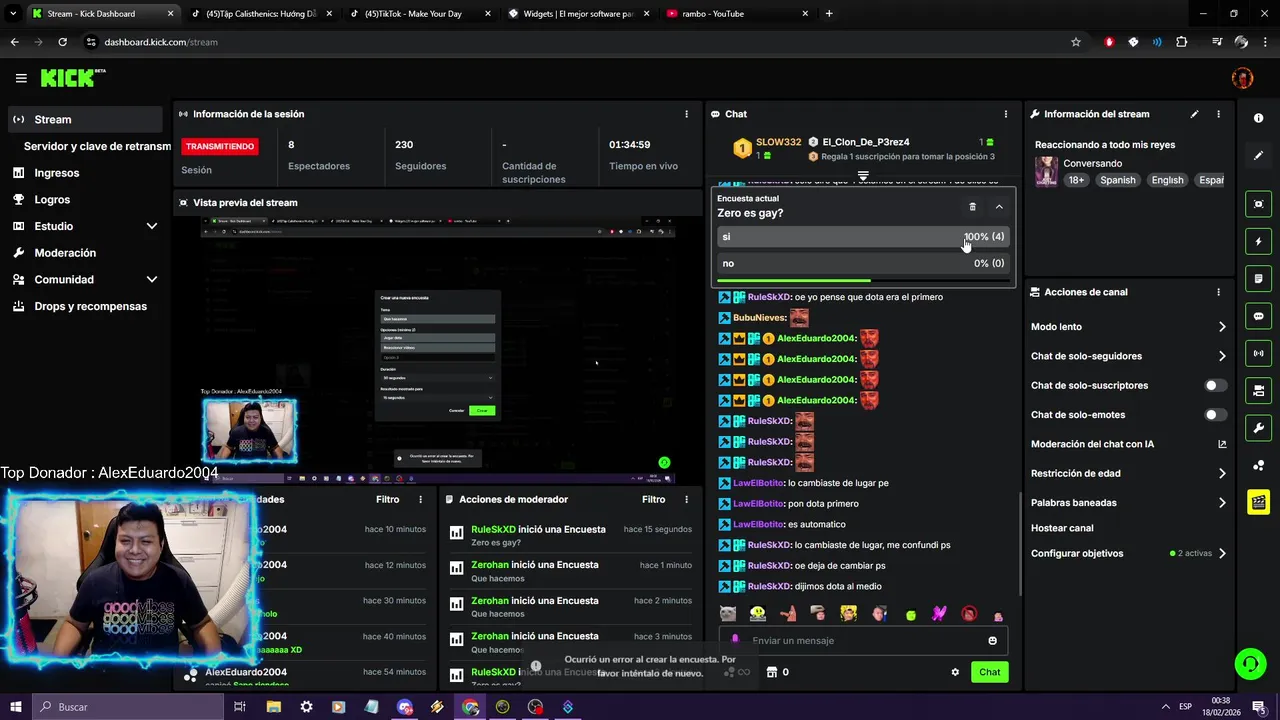
Task: Expand the Estudio sidebar section
Action: point(152,226)
